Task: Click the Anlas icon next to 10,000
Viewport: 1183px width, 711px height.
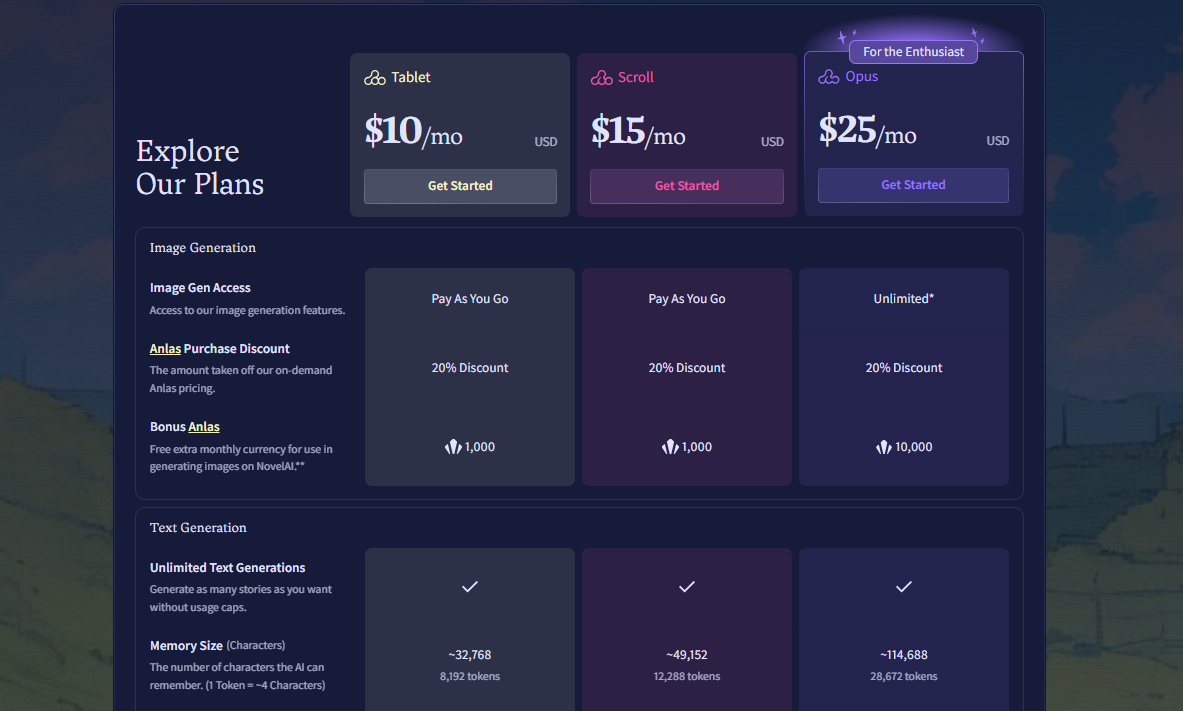Action: tap(883, 447)
